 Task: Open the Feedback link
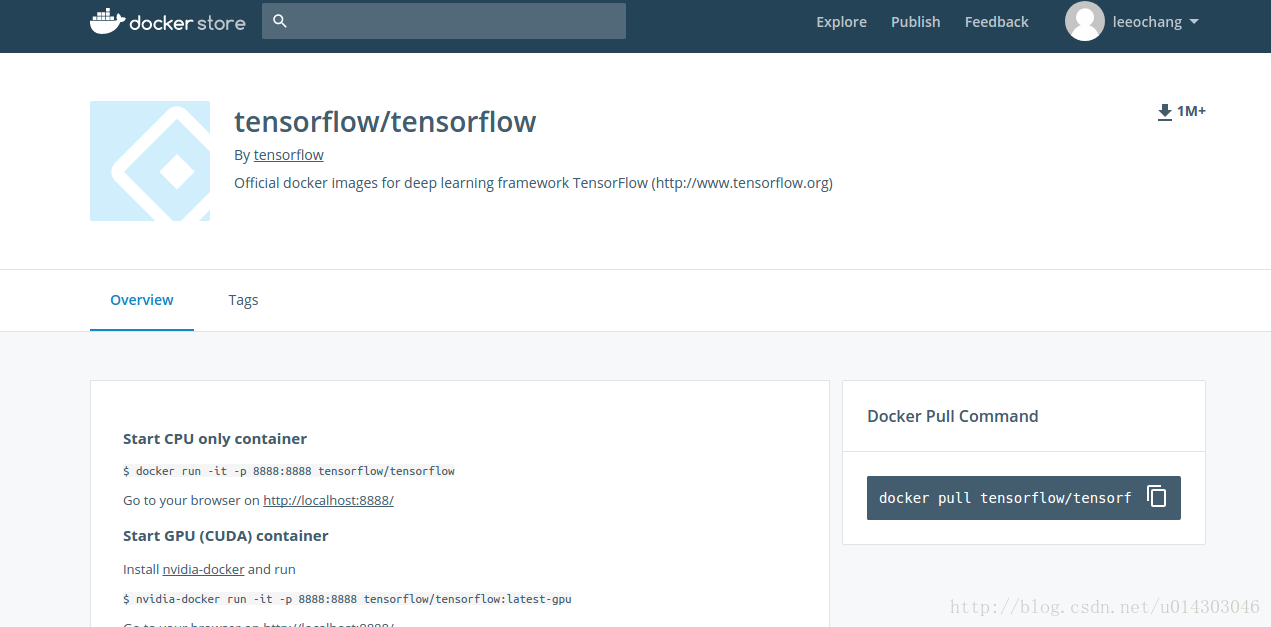(x=996, y=22)
